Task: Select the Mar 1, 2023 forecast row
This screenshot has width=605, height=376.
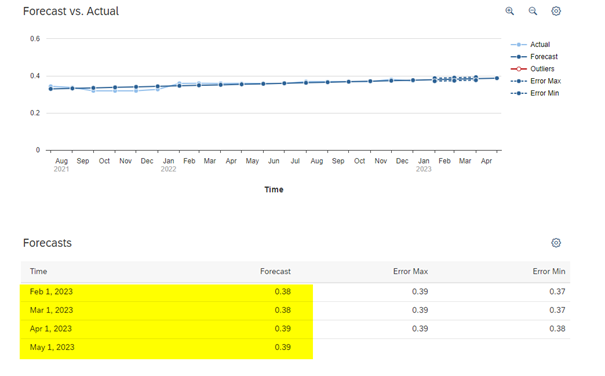Action: pyautogui.click(x=295, y=310)
